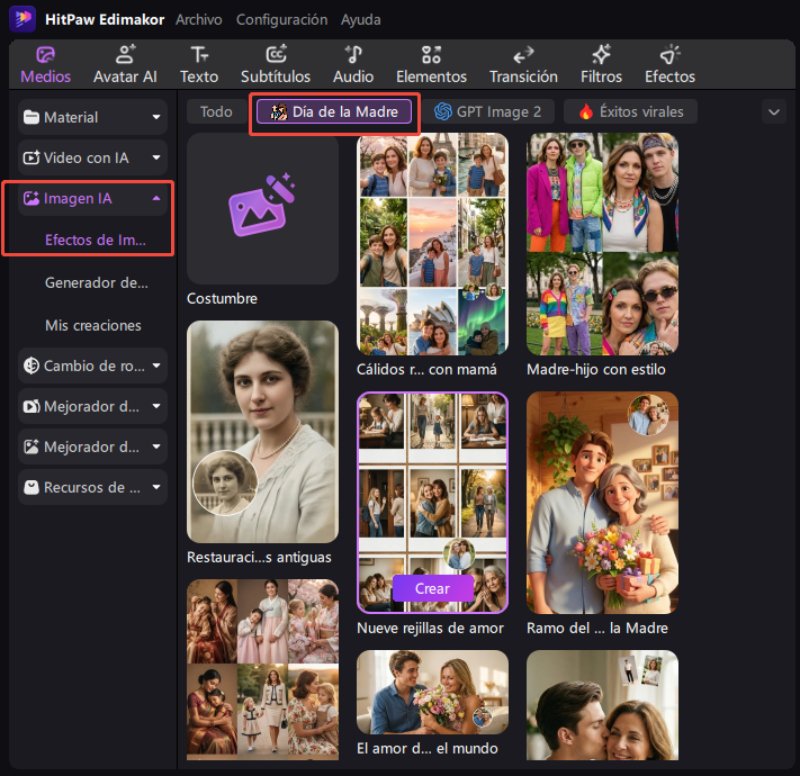Open the Audio tool icon
This screenshot has height=776, width=800.
[353, 55]
